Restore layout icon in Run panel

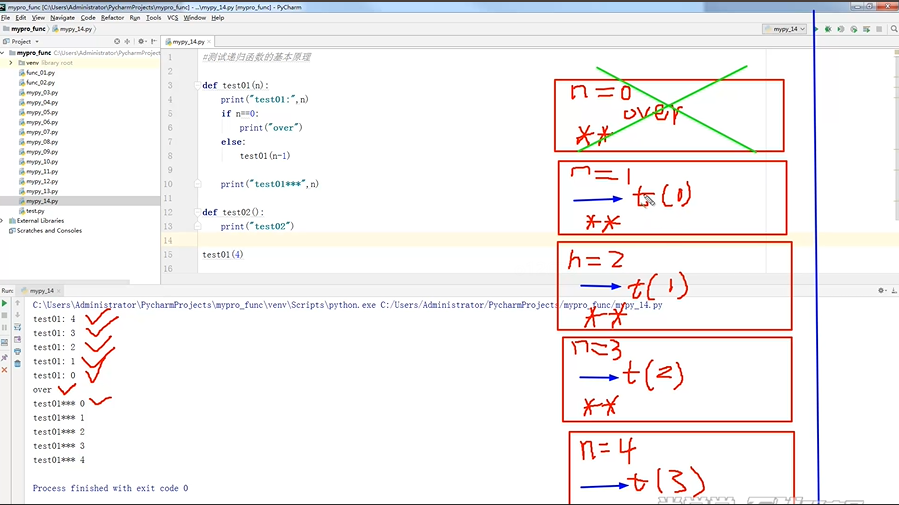5,343
